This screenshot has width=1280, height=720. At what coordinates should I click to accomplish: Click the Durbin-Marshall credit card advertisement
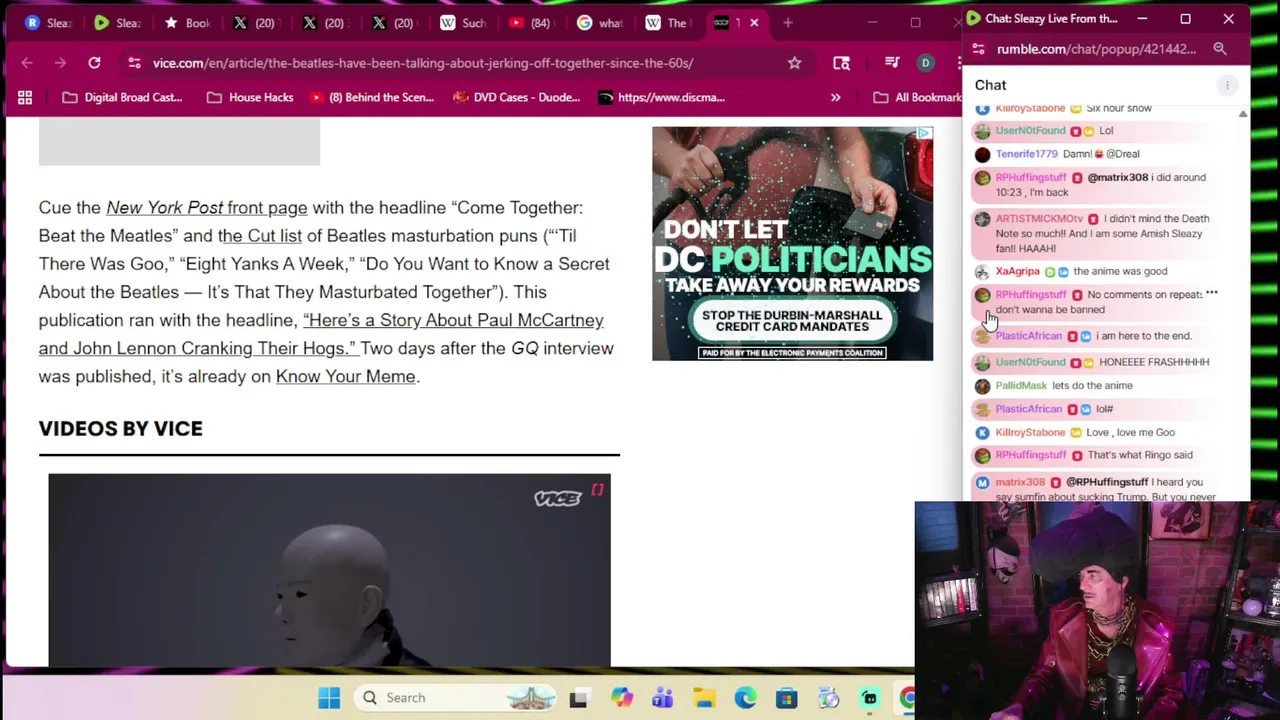coord(792,243)
